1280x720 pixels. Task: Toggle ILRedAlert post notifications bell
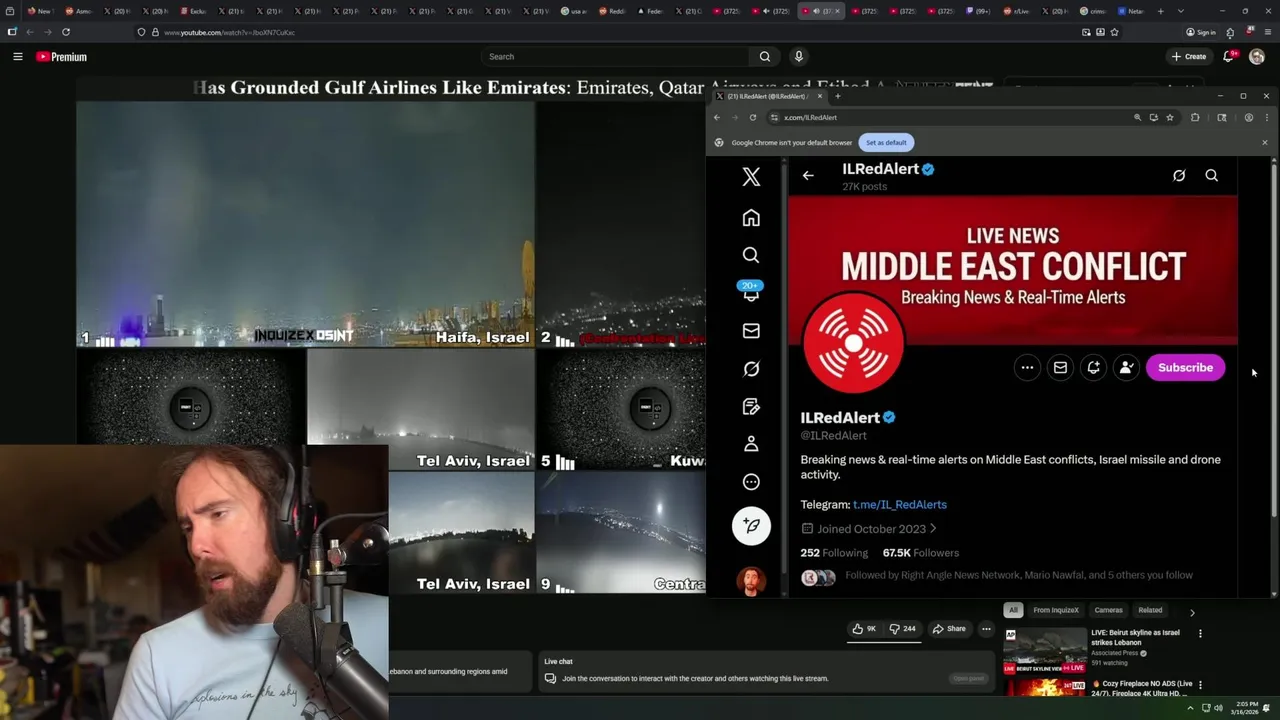click(x=1093, y=368)
